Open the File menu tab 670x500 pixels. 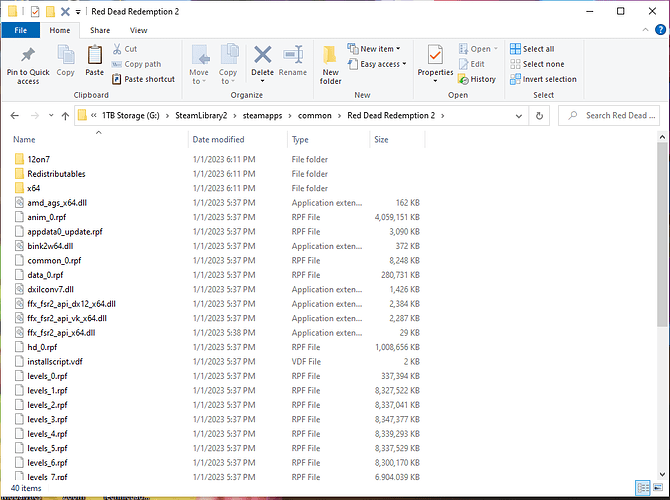click(x=20, y=30)
